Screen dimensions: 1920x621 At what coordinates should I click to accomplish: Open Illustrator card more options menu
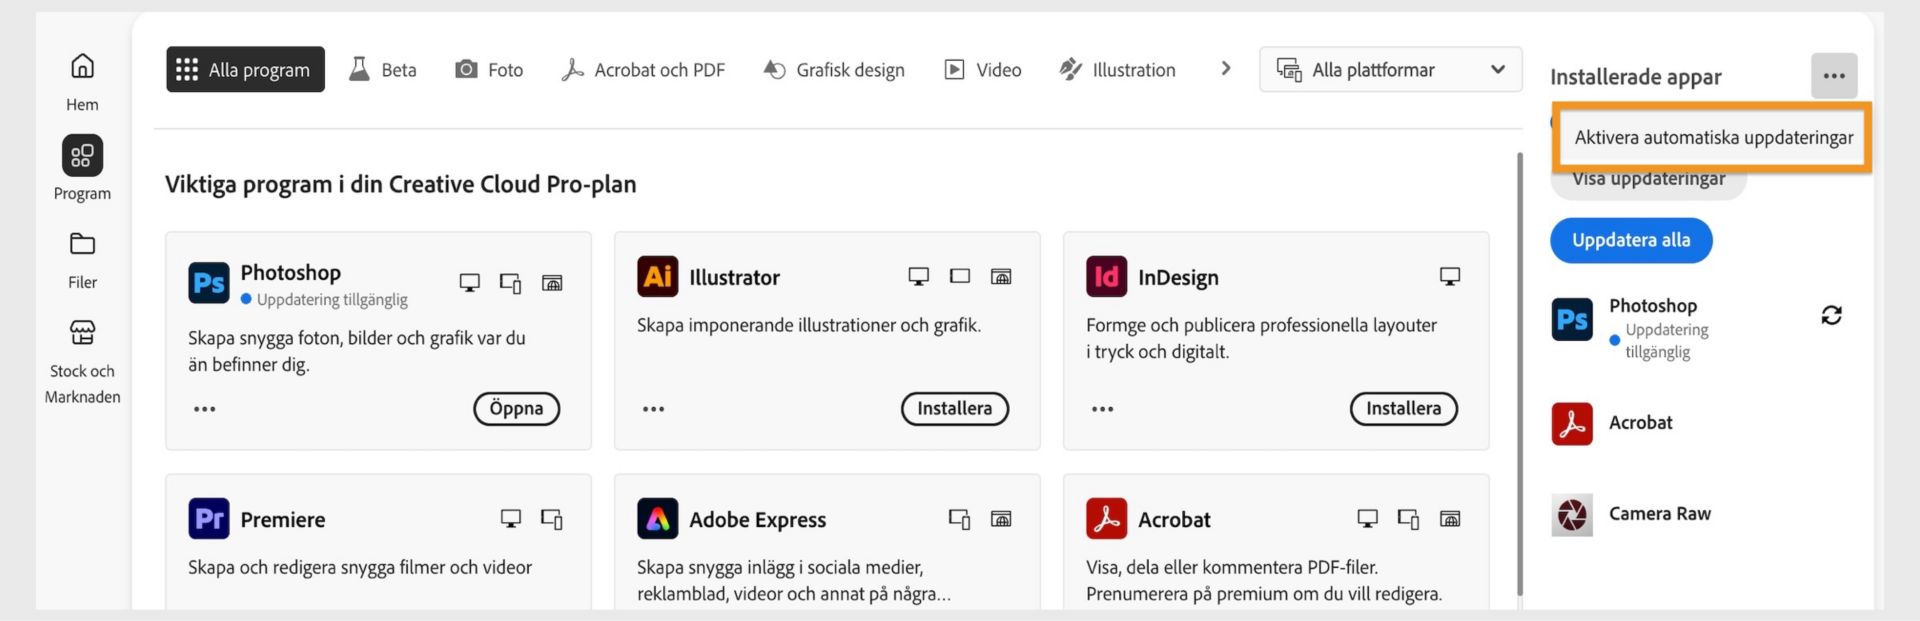coord(653,409)
